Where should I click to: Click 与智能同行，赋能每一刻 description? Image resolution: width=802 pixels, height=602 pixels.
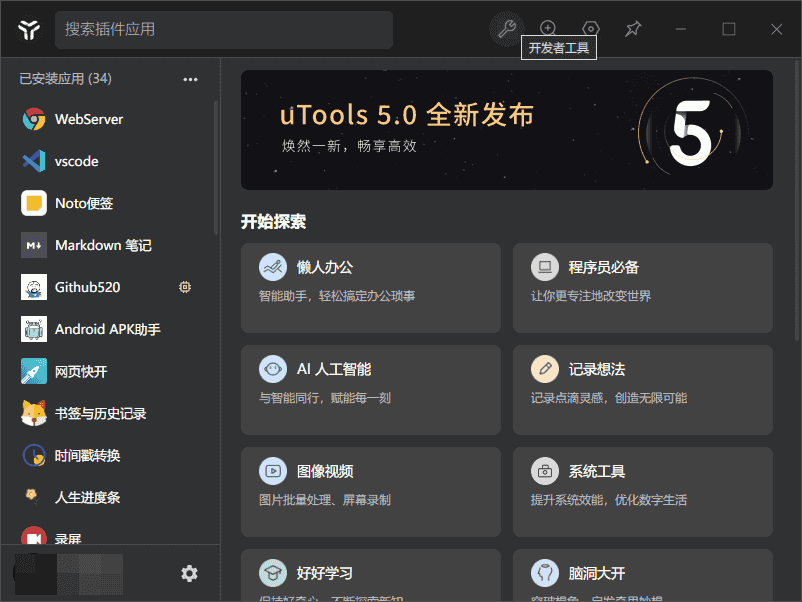click(325, 398)
